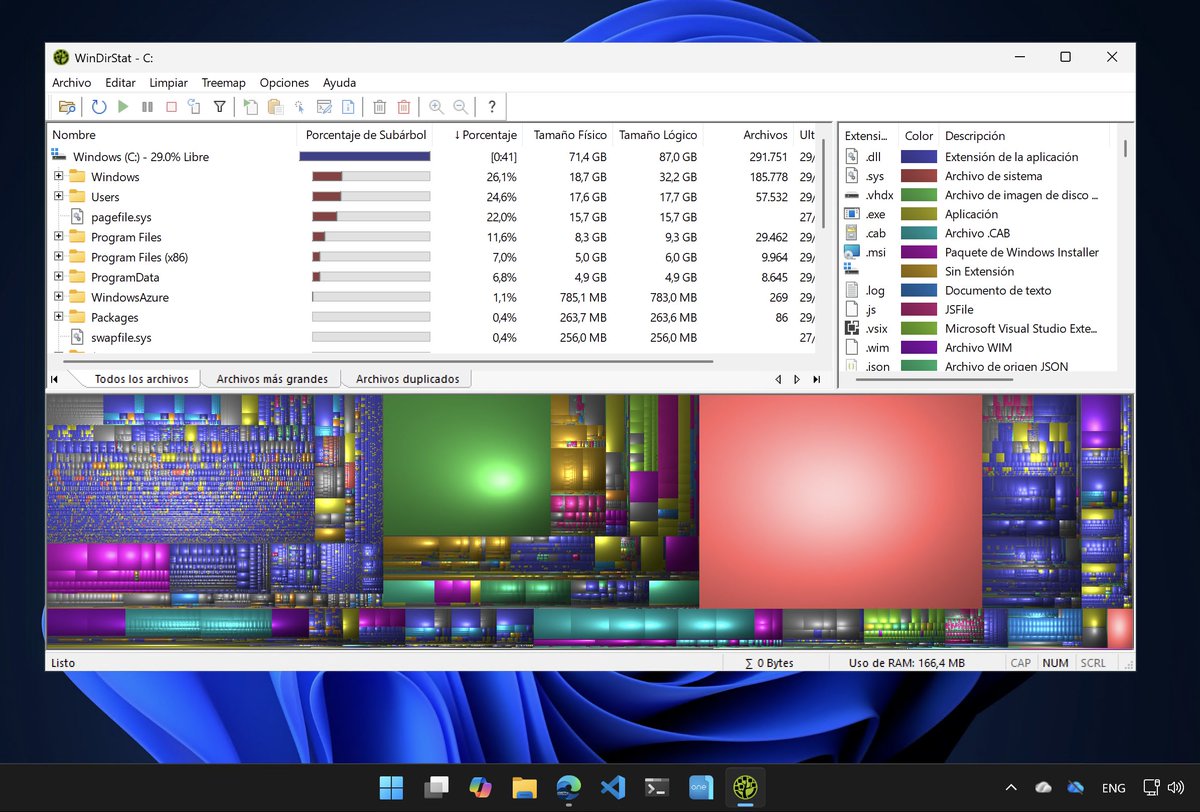1200x812 pixels.
Task: Click the Suspend pause icon
Action: [147, 107]
